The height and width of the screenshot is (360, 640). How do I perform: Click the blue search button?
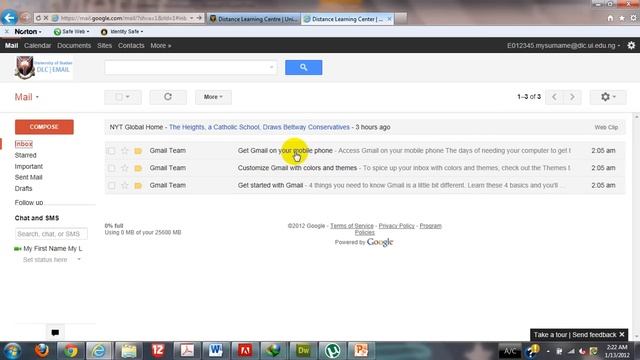point(303,67)
